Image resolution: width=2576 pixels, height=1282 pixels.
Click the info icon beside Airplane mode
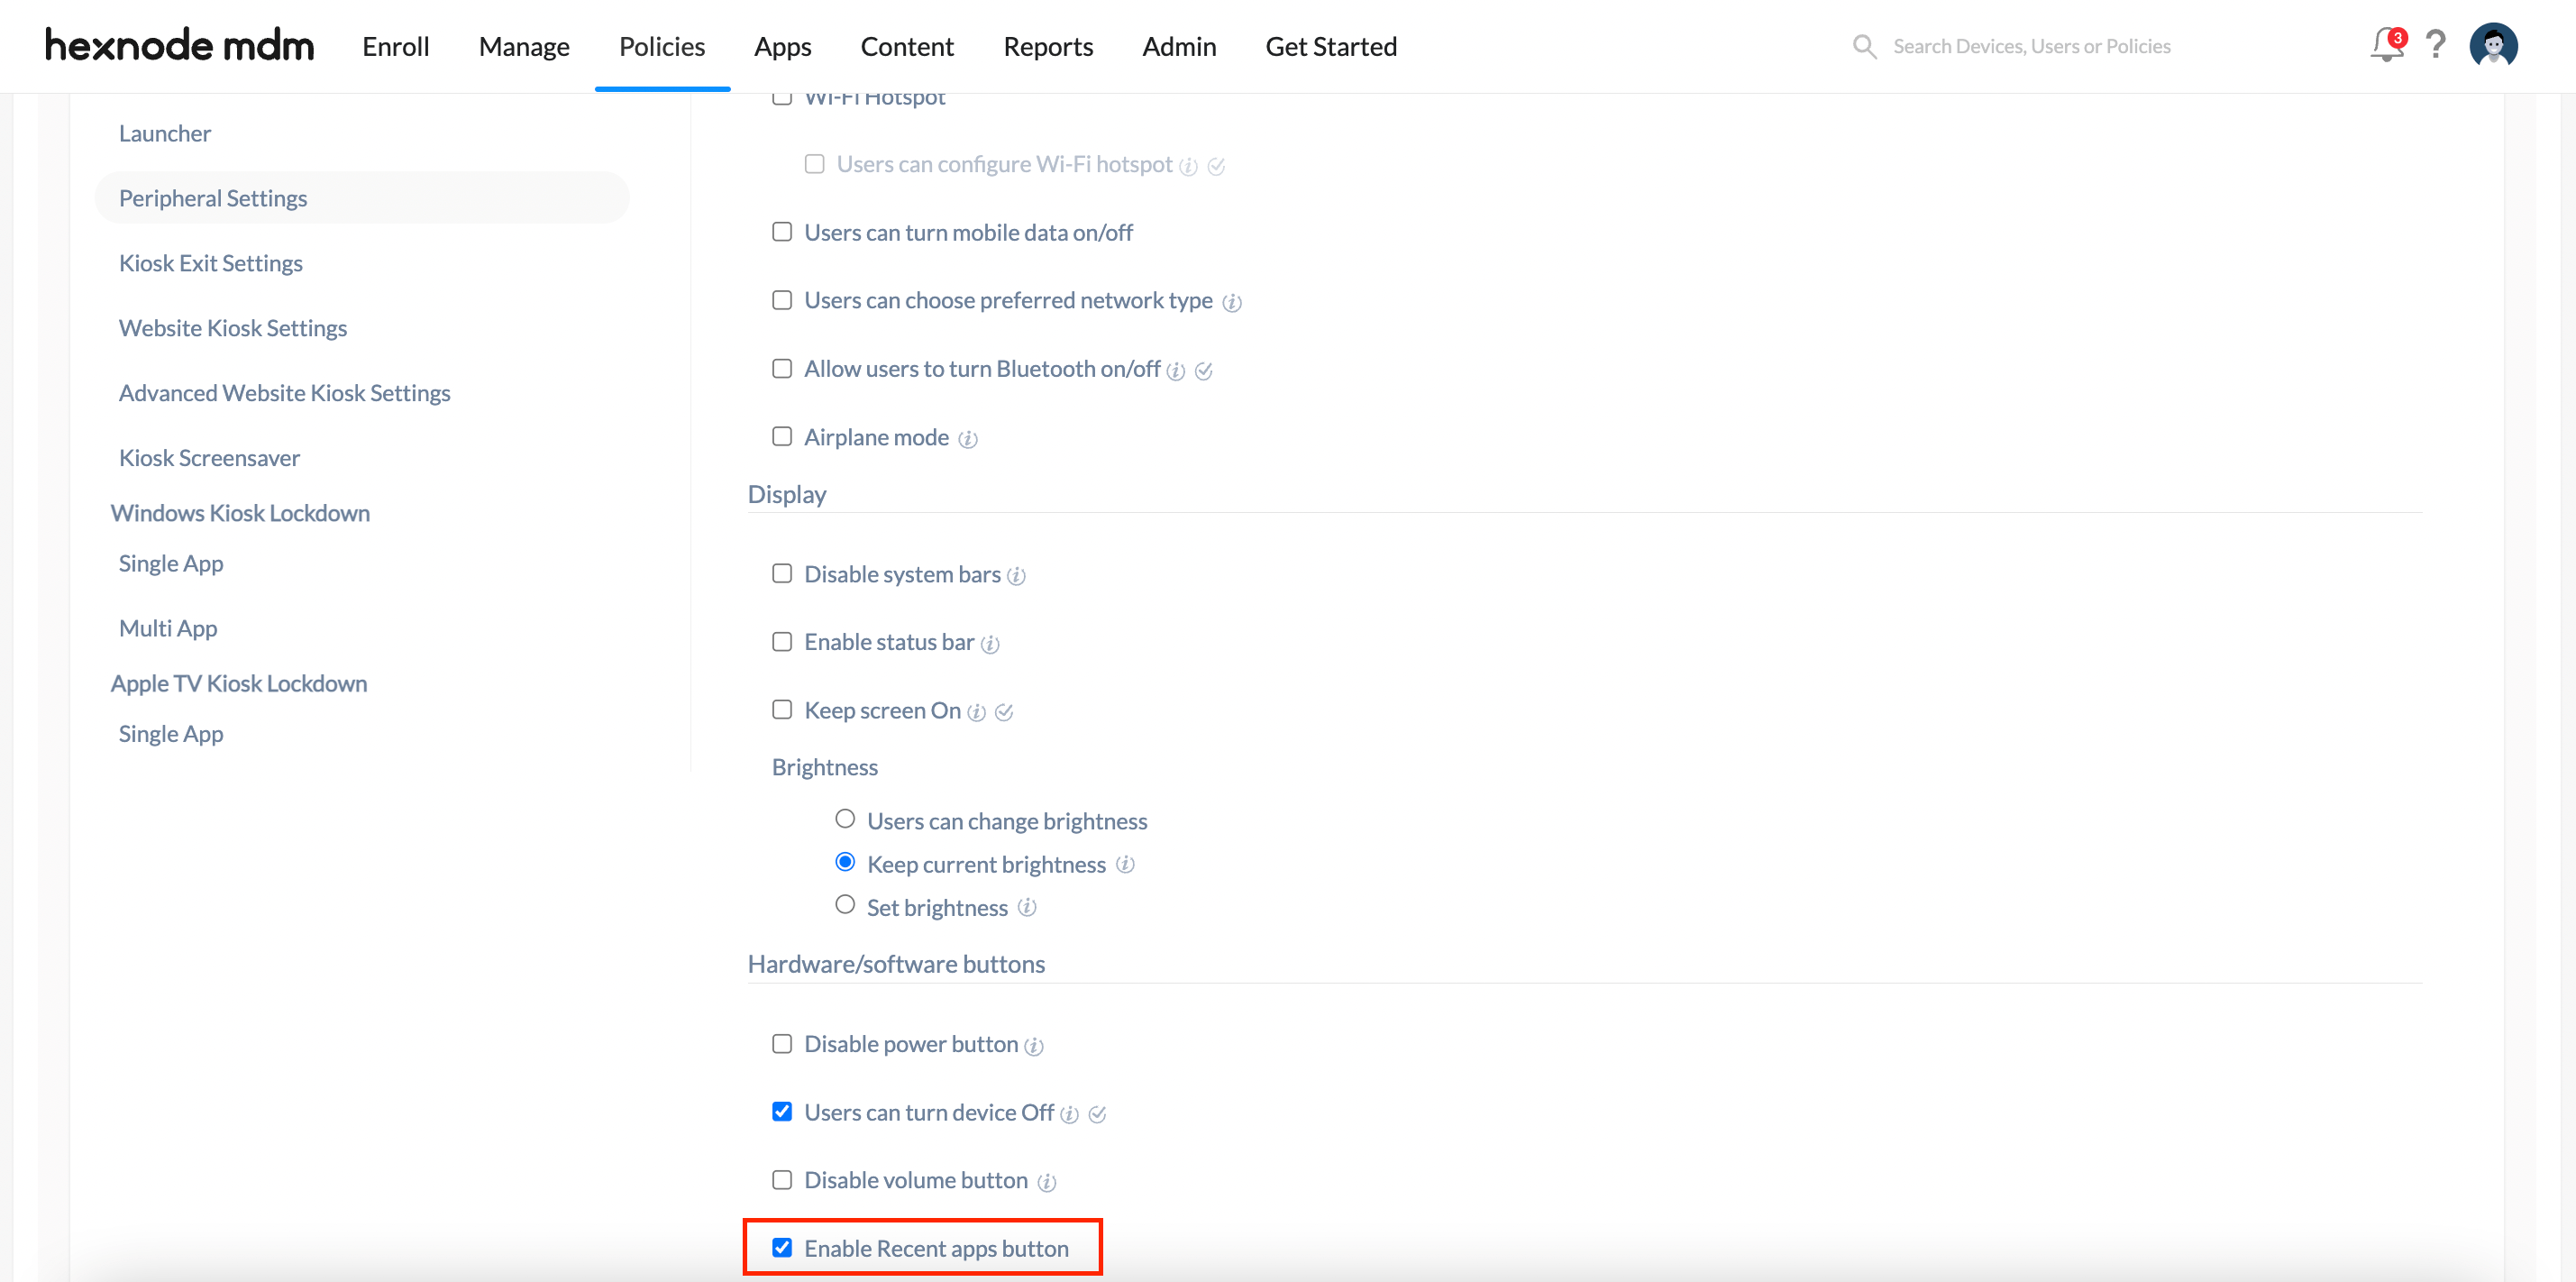(967, 438)
